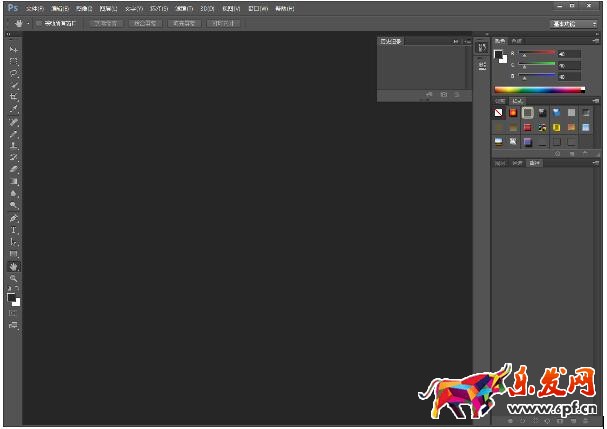Select the Hand tool in toolbox
Image resolution: width=607 pixels, height=429 pixels.
click(14, 267)
